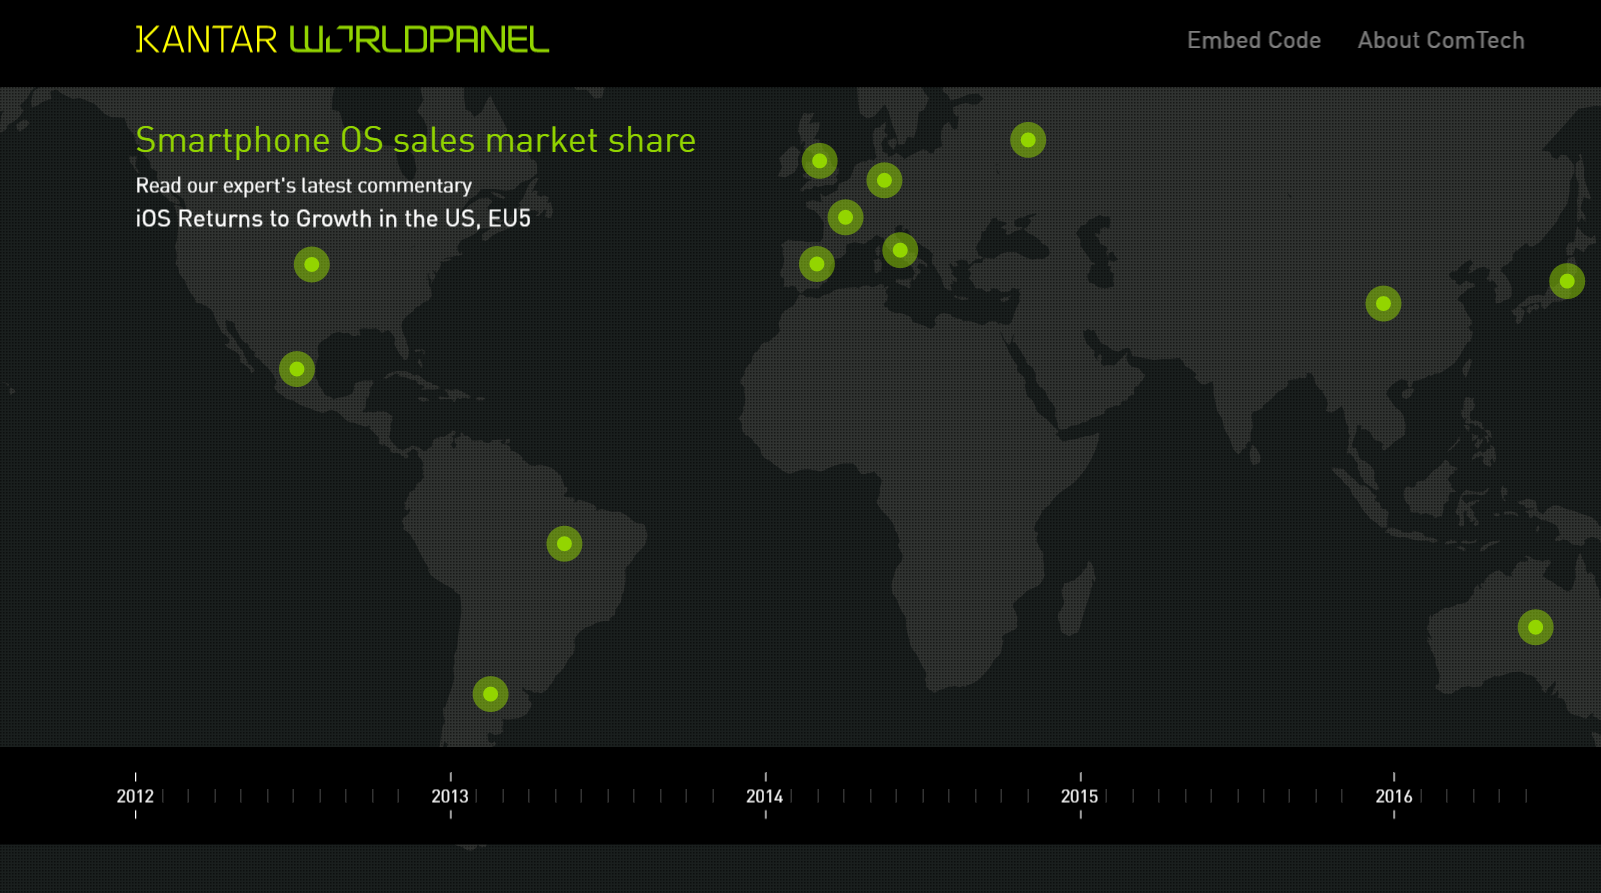Jump to 2014 on the timeline
This screenshot has height=893, width=1601.
pos(765,796)
